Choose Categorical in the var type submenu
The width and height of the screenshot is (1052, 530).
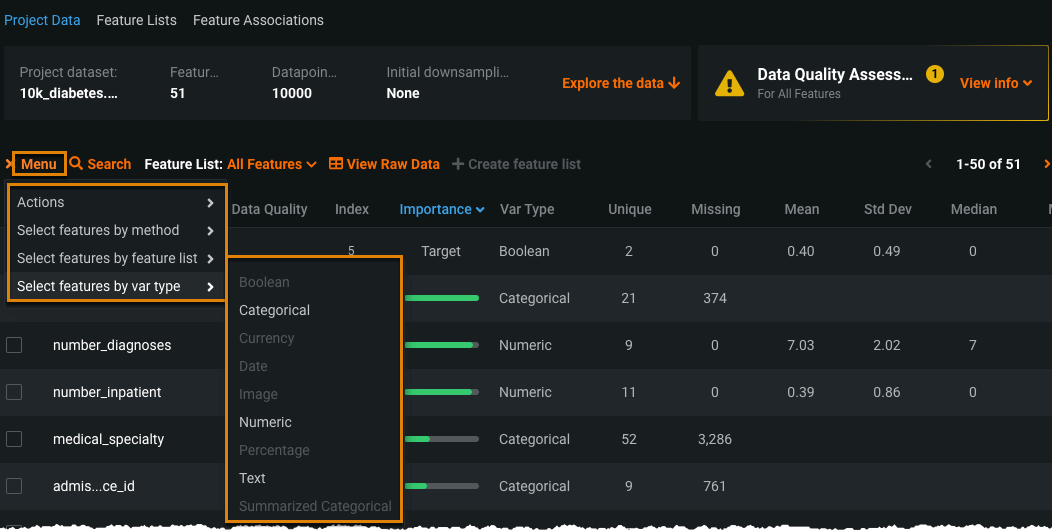click(x=274, y=310)
